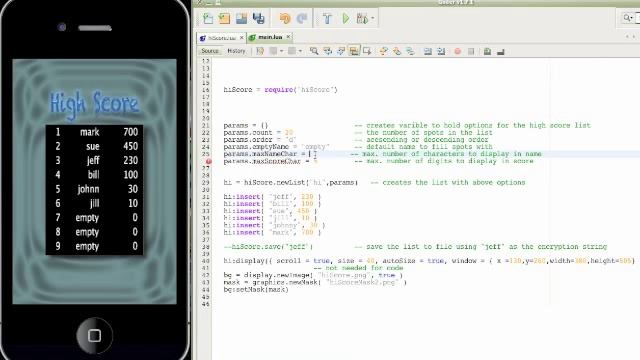Run the project with green play icon
Image resolution: width=640 pixels, height=360 pixels.
coord(346,18)
